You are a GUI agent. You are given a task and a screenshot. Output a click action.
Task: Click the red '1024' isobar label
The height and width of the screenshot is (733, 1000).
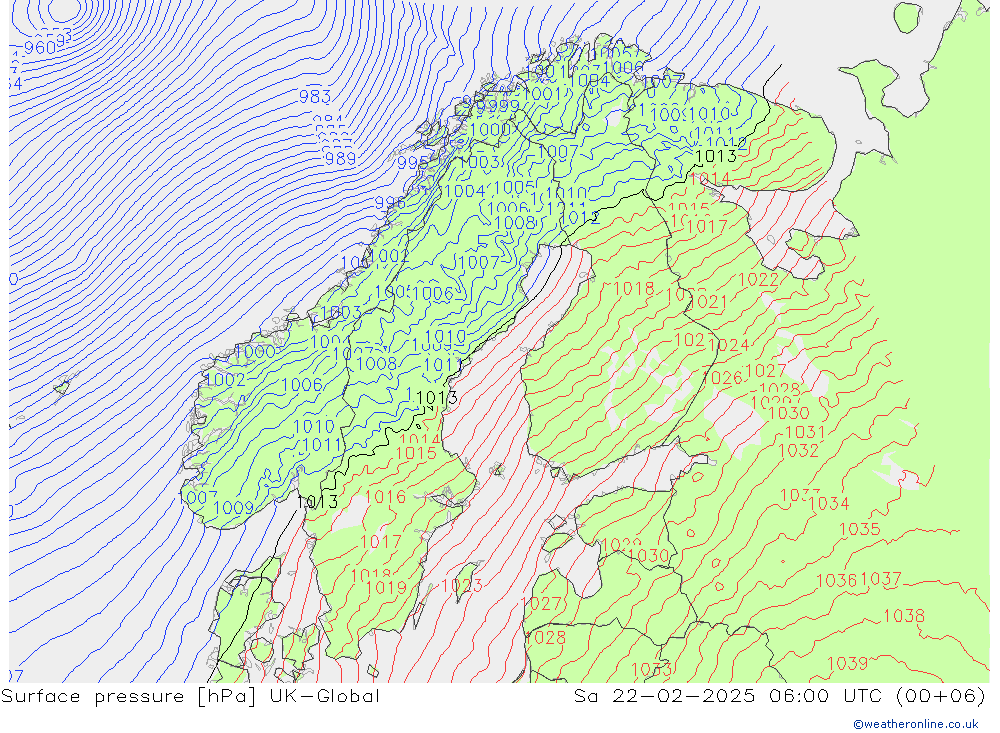(x=728, y=346)
